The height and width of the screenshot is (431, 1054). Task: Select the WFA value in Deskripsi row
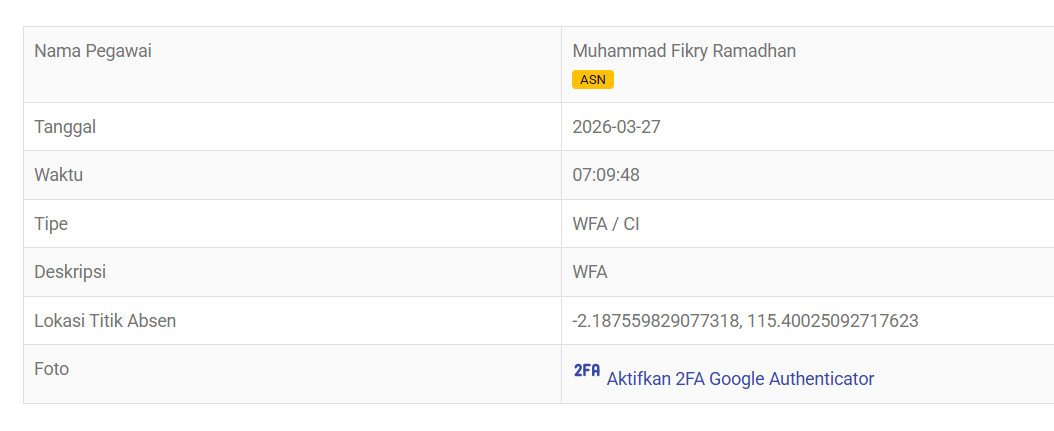click(590, 272)
